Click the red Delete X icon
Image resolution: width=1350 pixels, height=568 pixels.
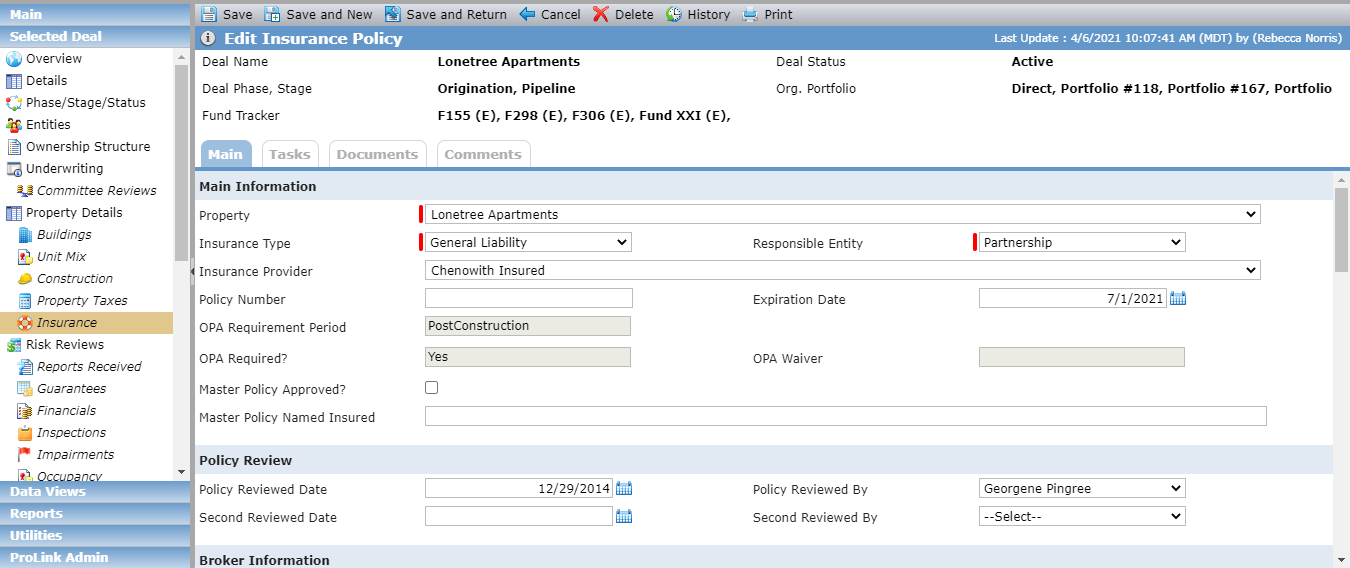click(x=601, y=14)
